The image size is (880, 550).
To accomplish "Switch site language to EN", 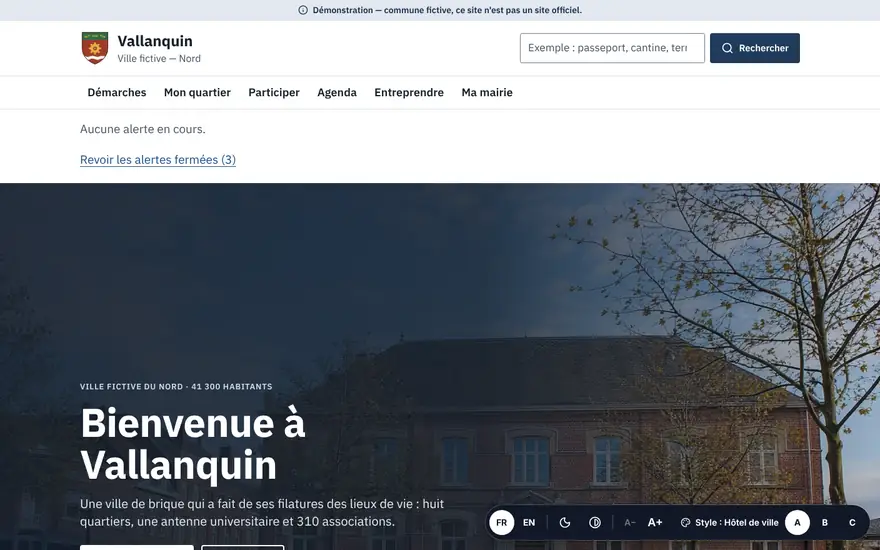I will (529, 522).
